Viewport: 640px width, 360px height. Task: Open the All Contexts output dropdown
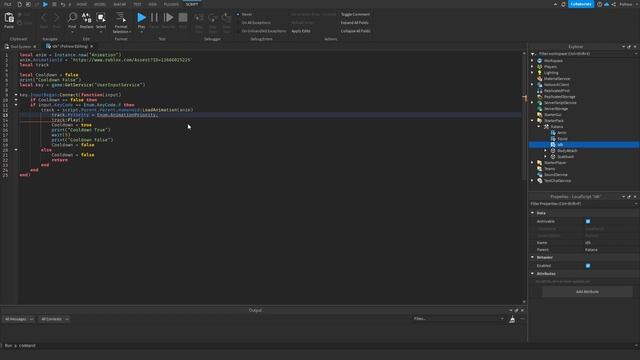(x=54, y=319)
